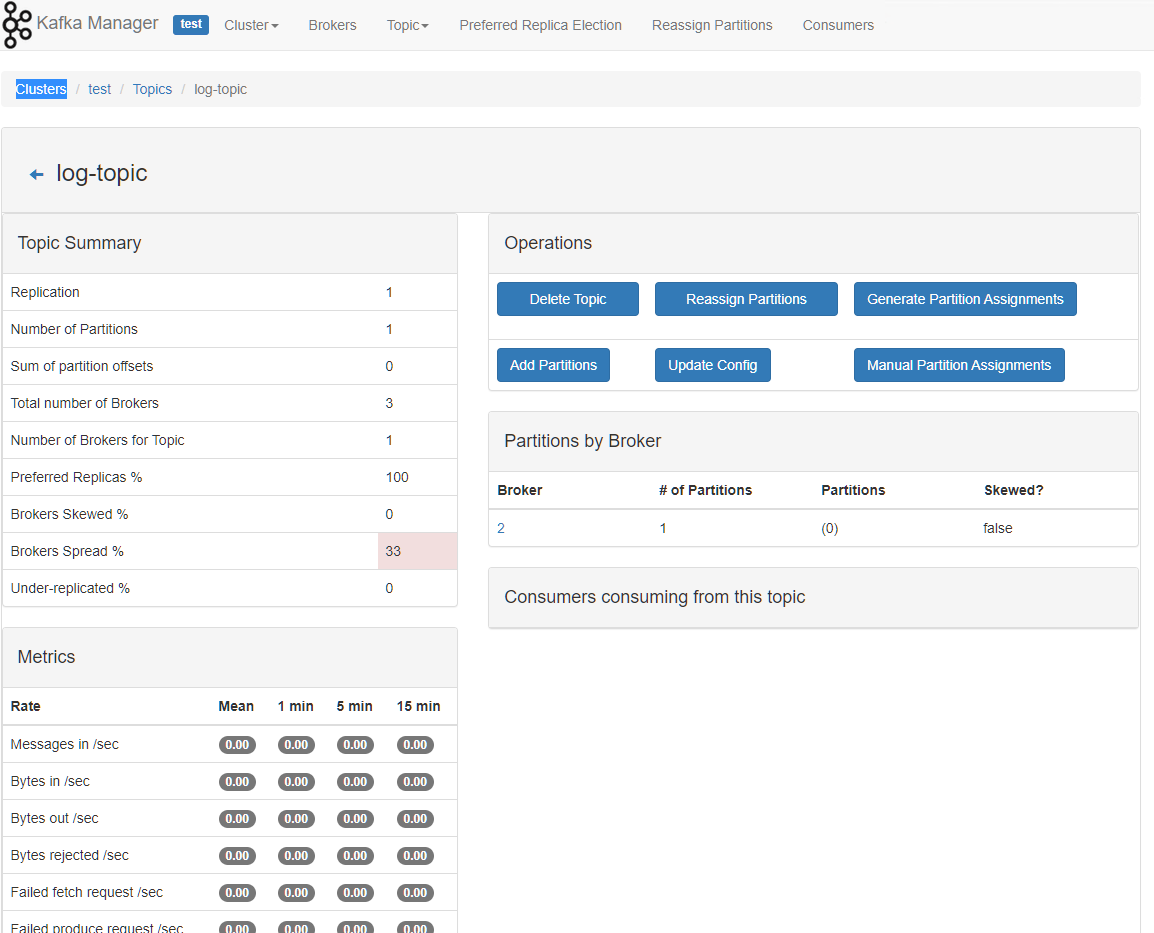Open the Cluster dropdown menu

pyautogui.click(x=251, y=25)
